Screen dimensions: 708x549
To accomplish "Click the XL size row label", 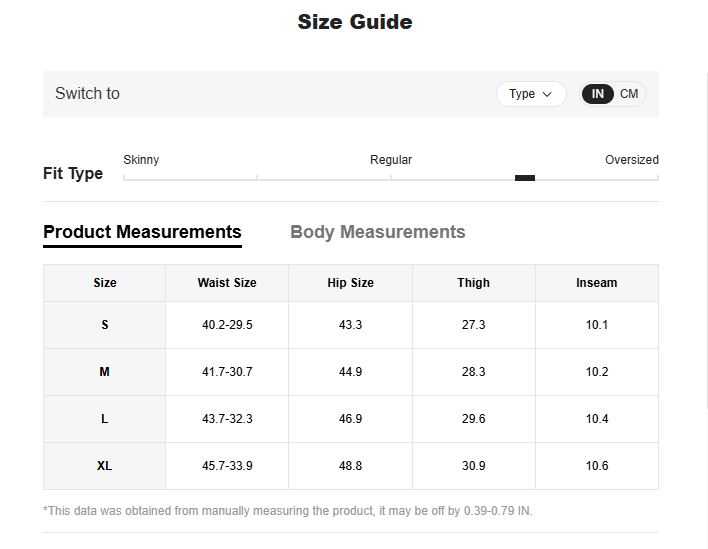I will tap(105, 466).
